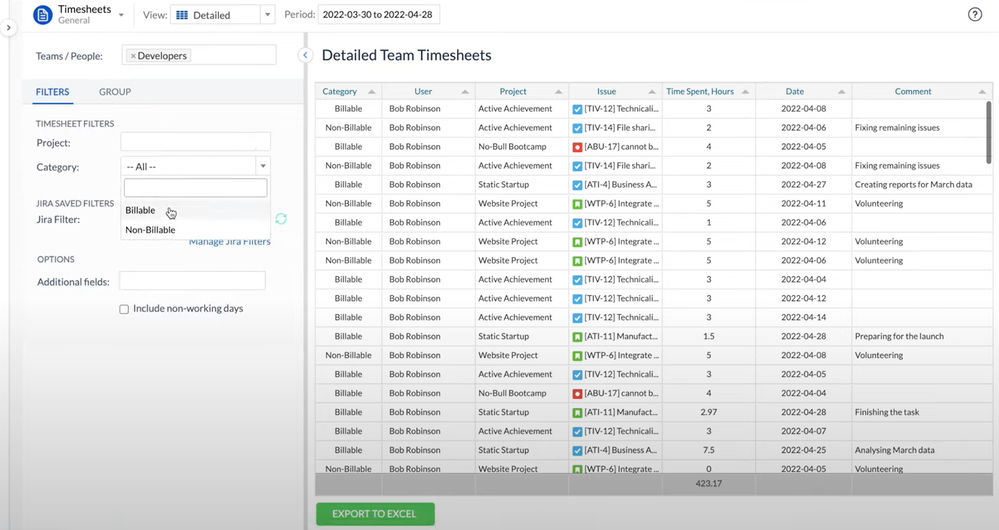
Task: Click the grid icon in the View selector
Action: pyautogui.click(x=182, y=15)
